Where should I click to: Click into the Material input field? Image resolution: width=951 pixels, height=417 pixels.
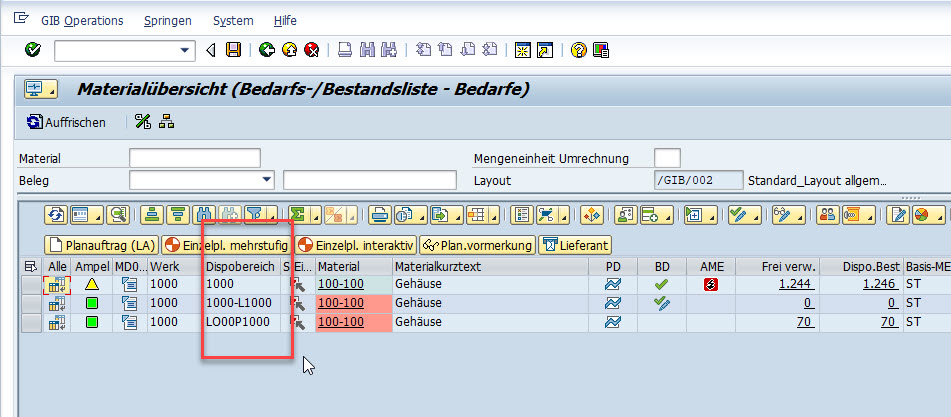click(195, 158)
